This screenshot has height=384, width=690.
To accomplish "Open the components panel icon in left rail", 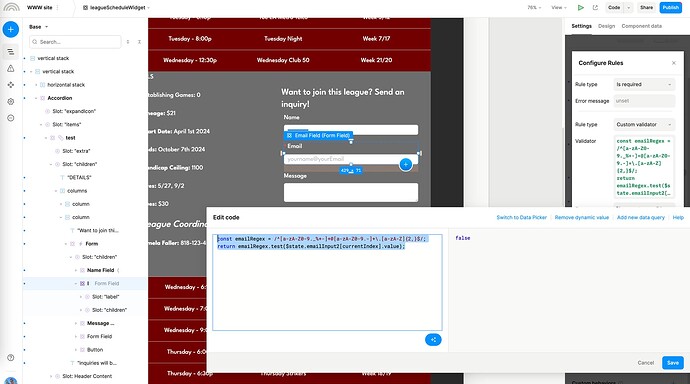I will 11,85.
